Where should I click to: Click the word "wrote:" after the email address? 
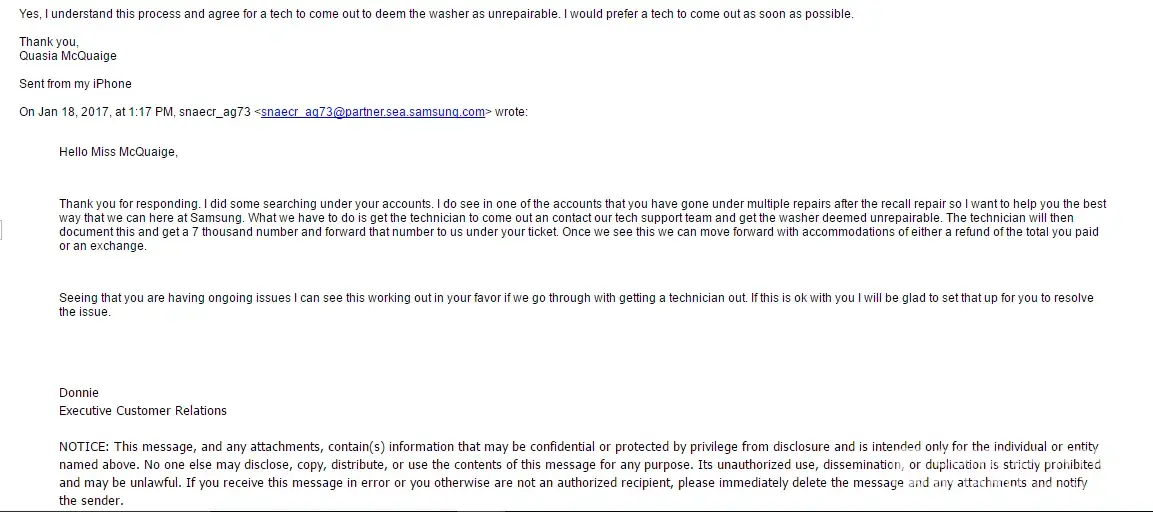pyautogui.click(x=511, y=112)
